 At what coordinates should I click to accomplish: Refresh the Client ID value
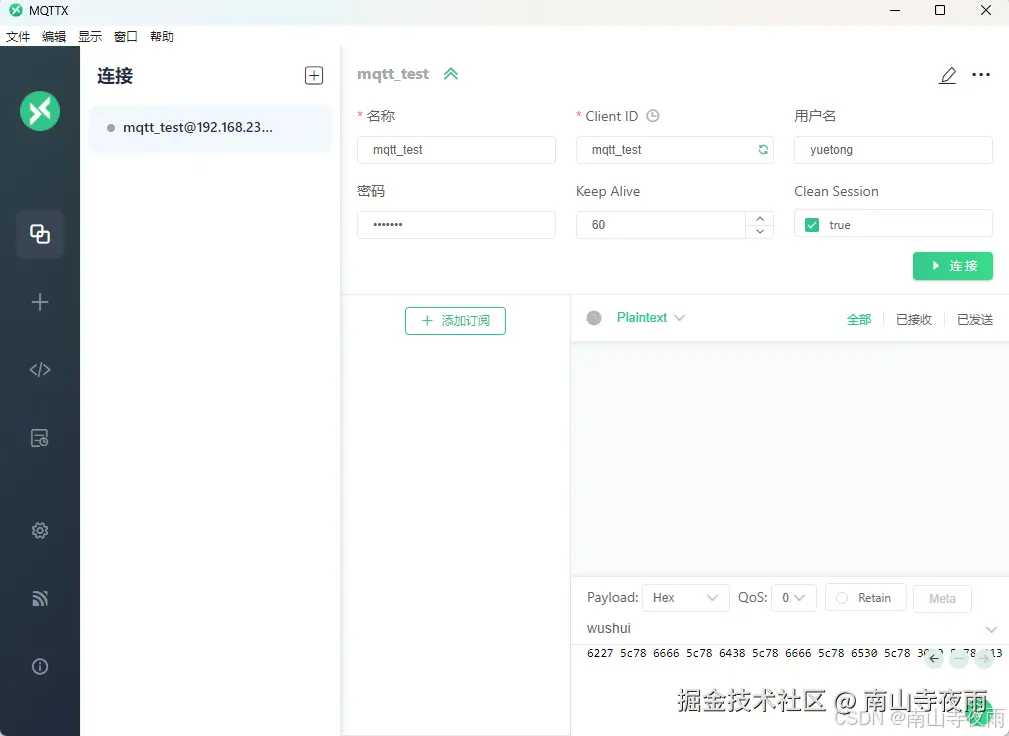(763, 149)
